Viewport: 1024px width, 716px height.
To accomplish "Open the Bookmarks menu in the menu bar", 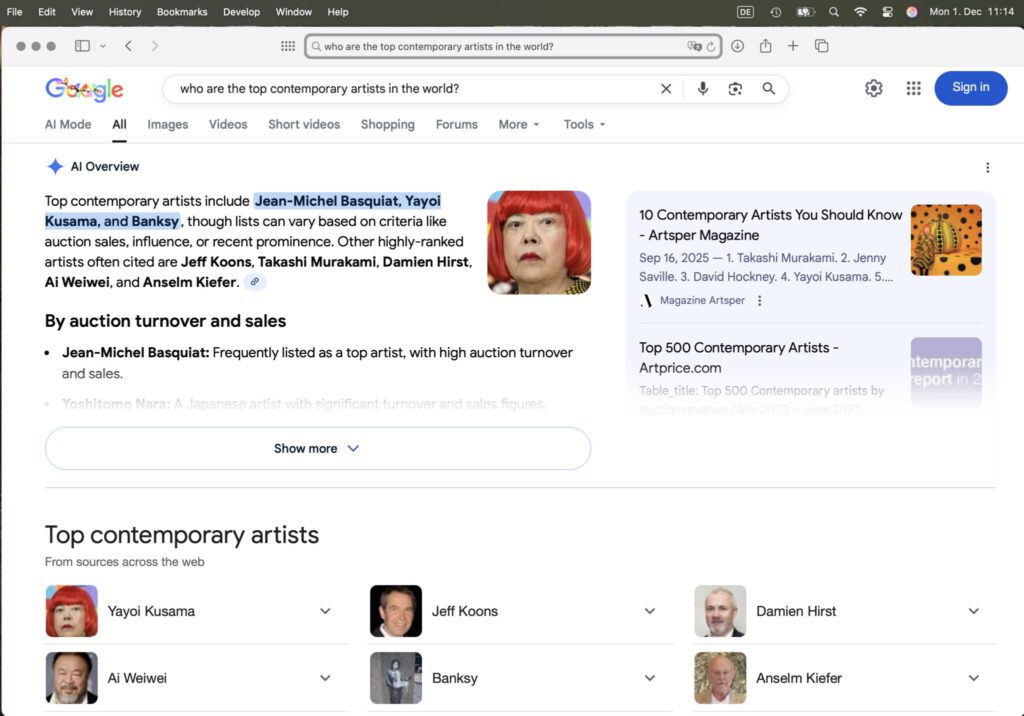I will click(x=182, y=11).
